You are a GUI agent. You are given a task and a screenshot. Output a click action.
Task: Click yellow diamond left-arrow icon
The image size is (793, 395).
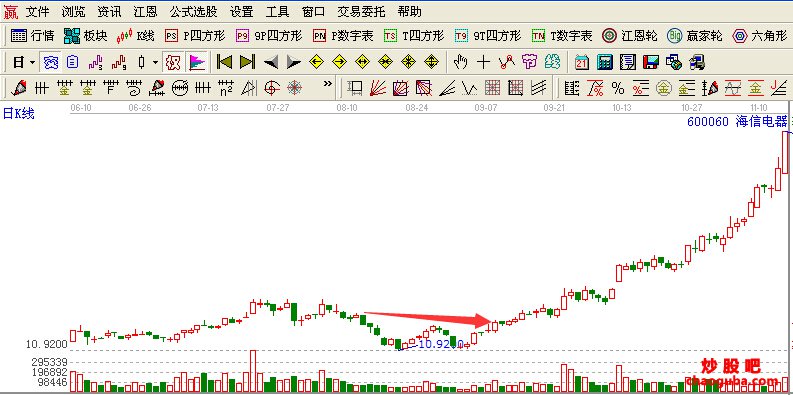[316, 62]
